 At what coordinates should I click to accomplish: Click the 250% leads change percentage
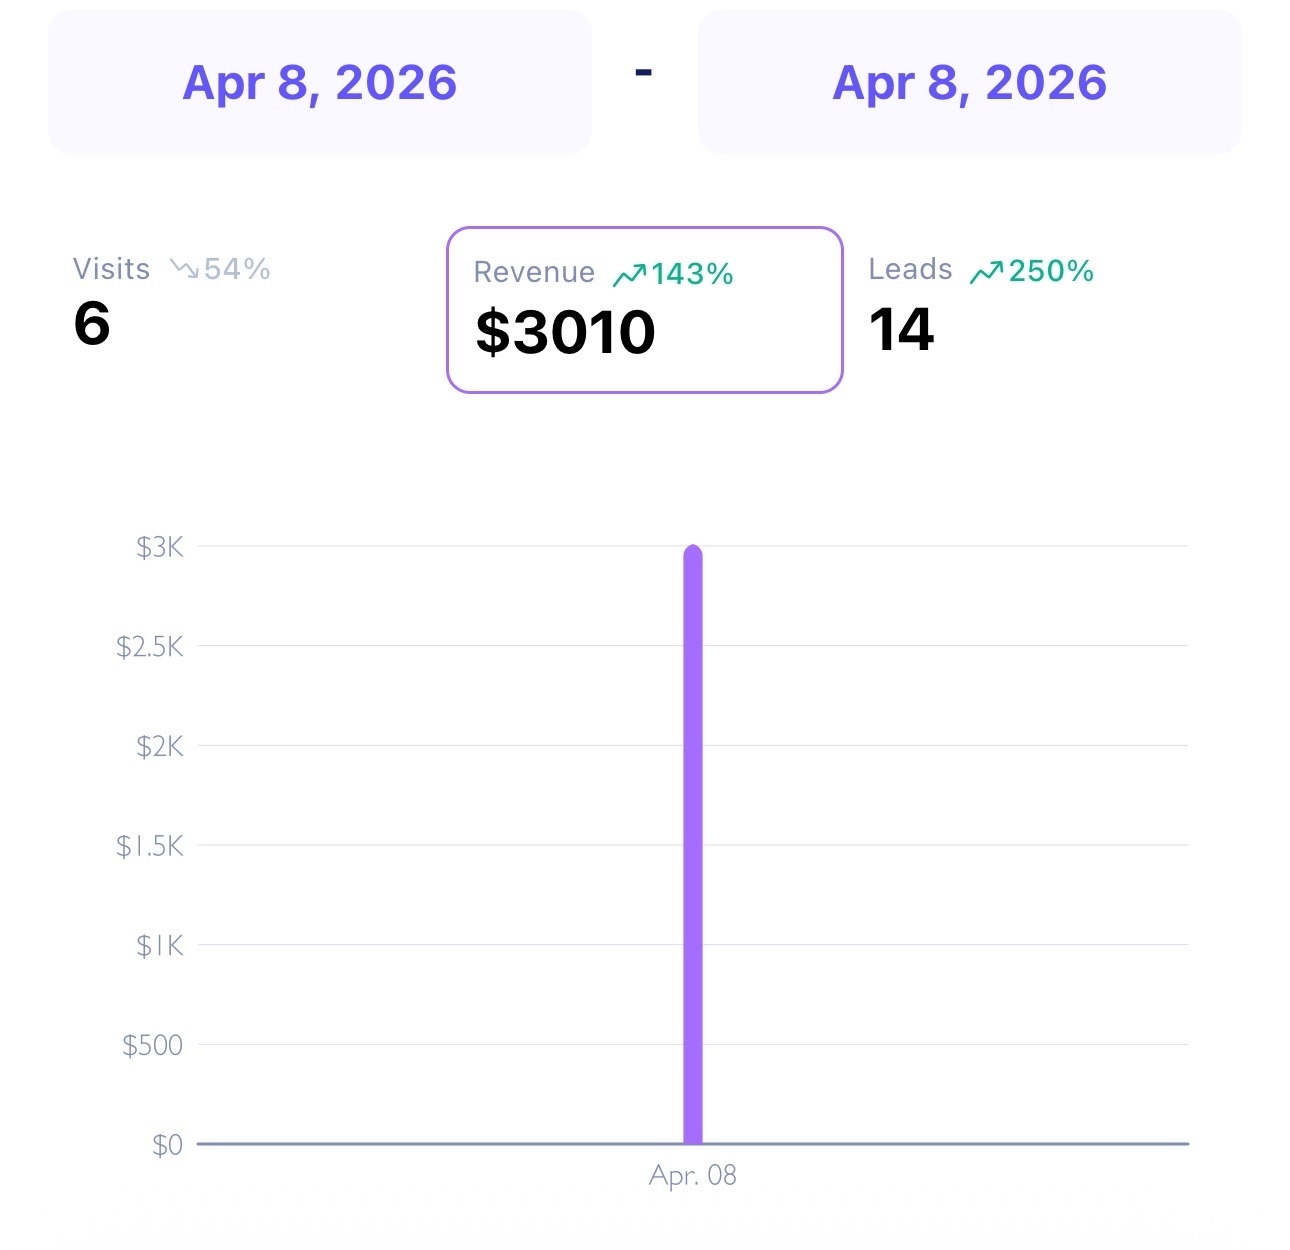[1051, 271]
